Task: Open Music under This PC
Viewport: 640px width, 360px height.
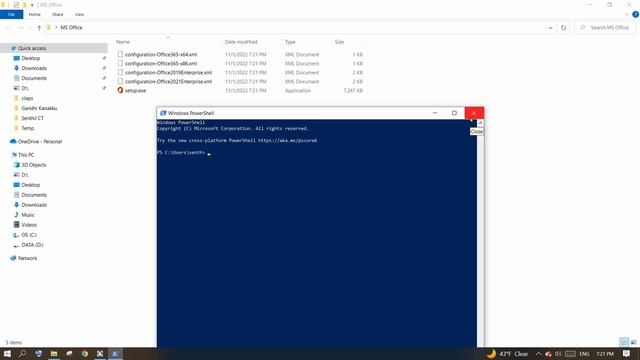Action: click(x=28, y=215)
